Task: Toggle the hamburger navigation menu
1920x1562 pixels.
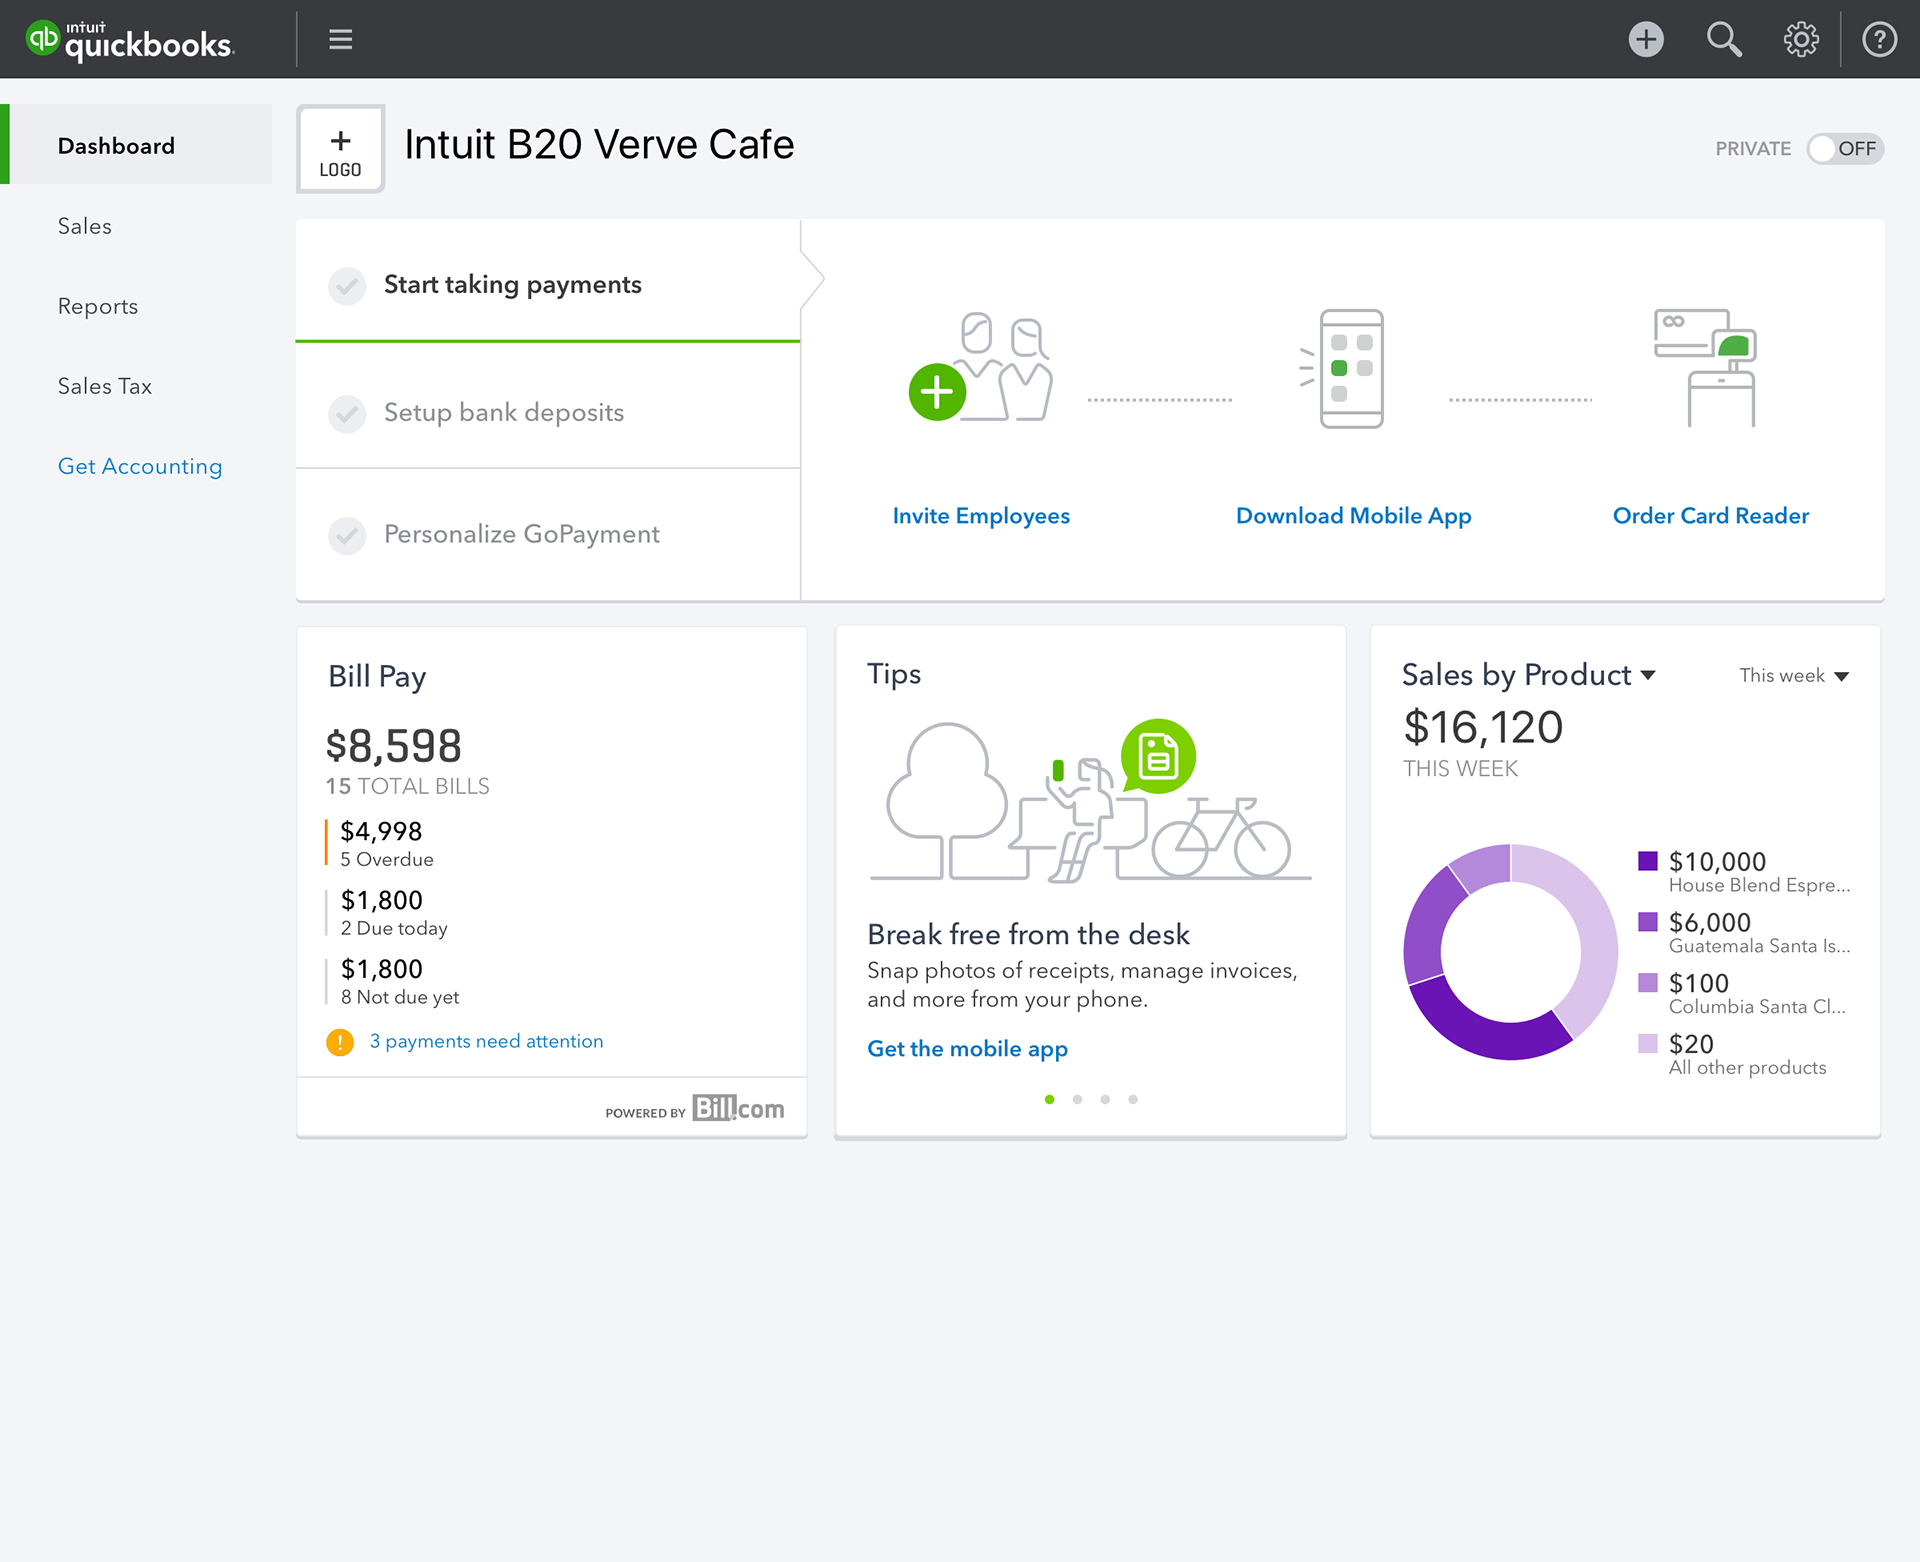Action: click(340, 39)
